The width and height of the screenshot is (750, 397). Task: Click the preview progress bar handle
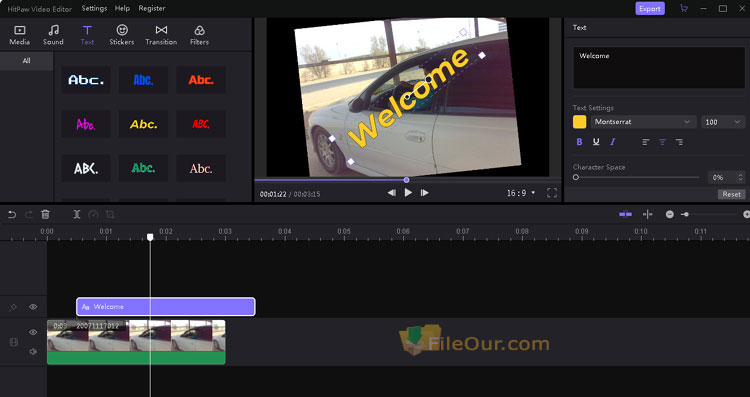406,180
